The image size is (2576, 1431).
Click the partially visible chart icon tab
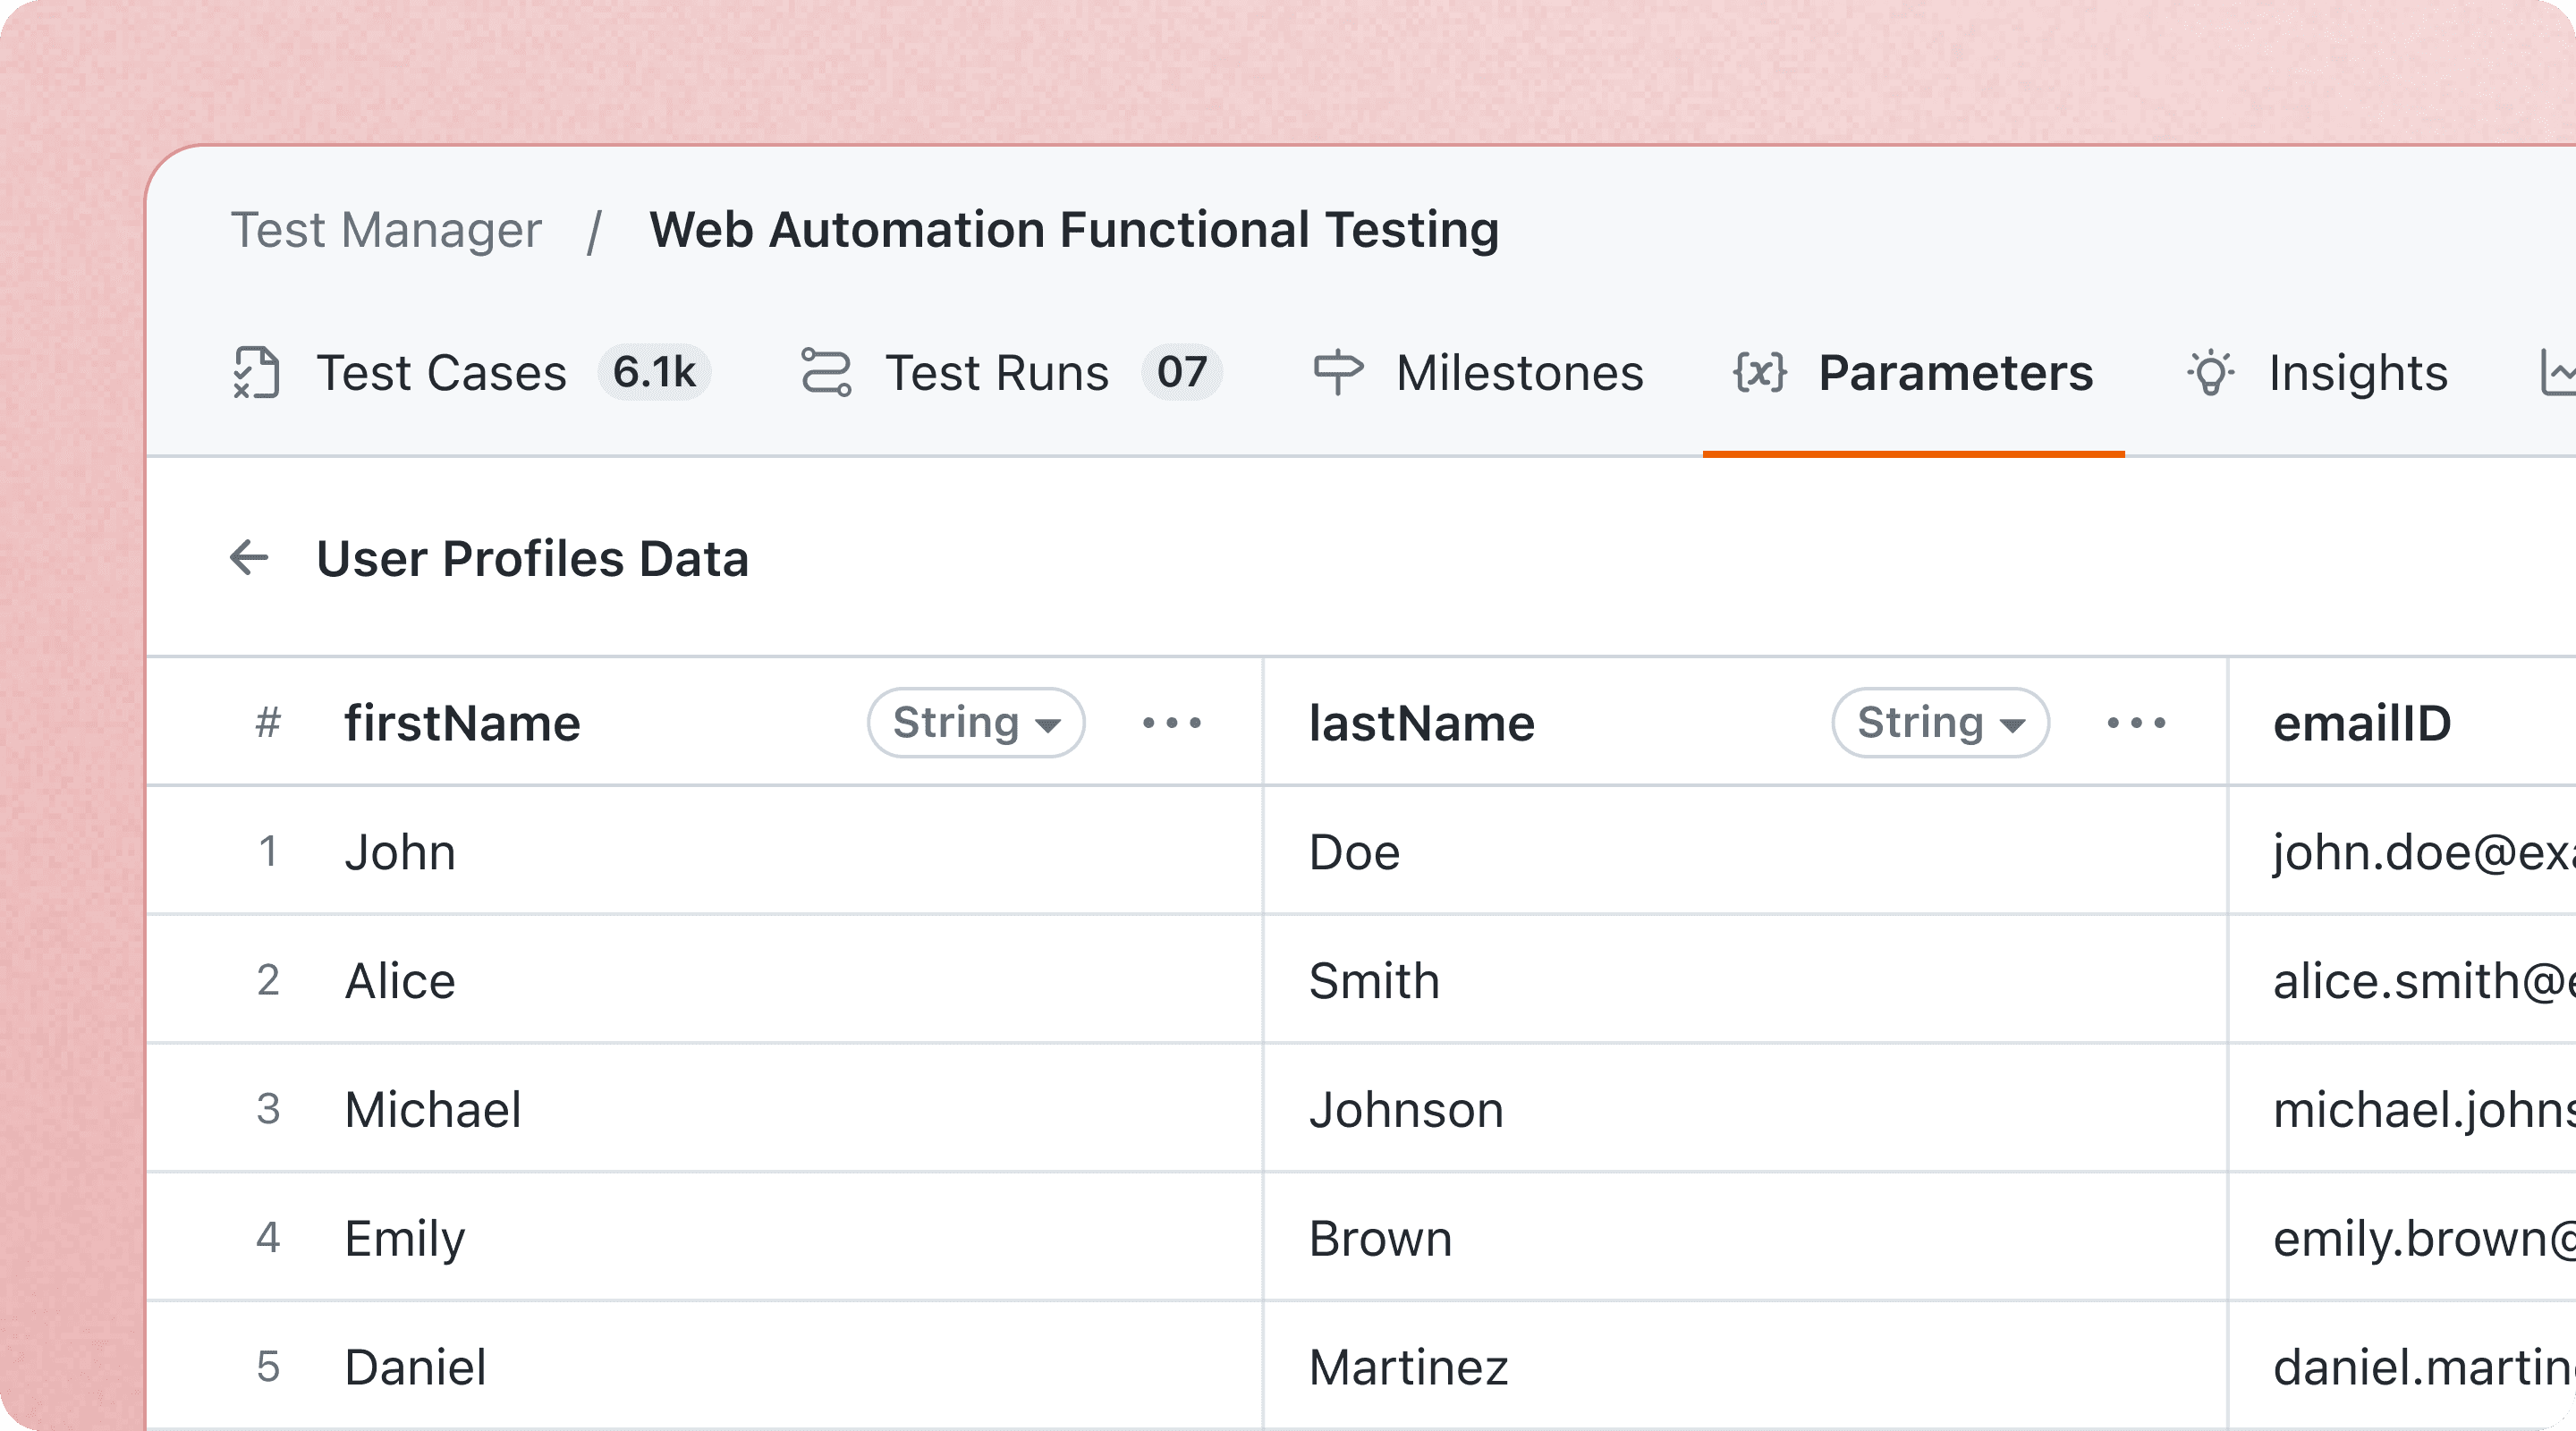pos(2558,373)
